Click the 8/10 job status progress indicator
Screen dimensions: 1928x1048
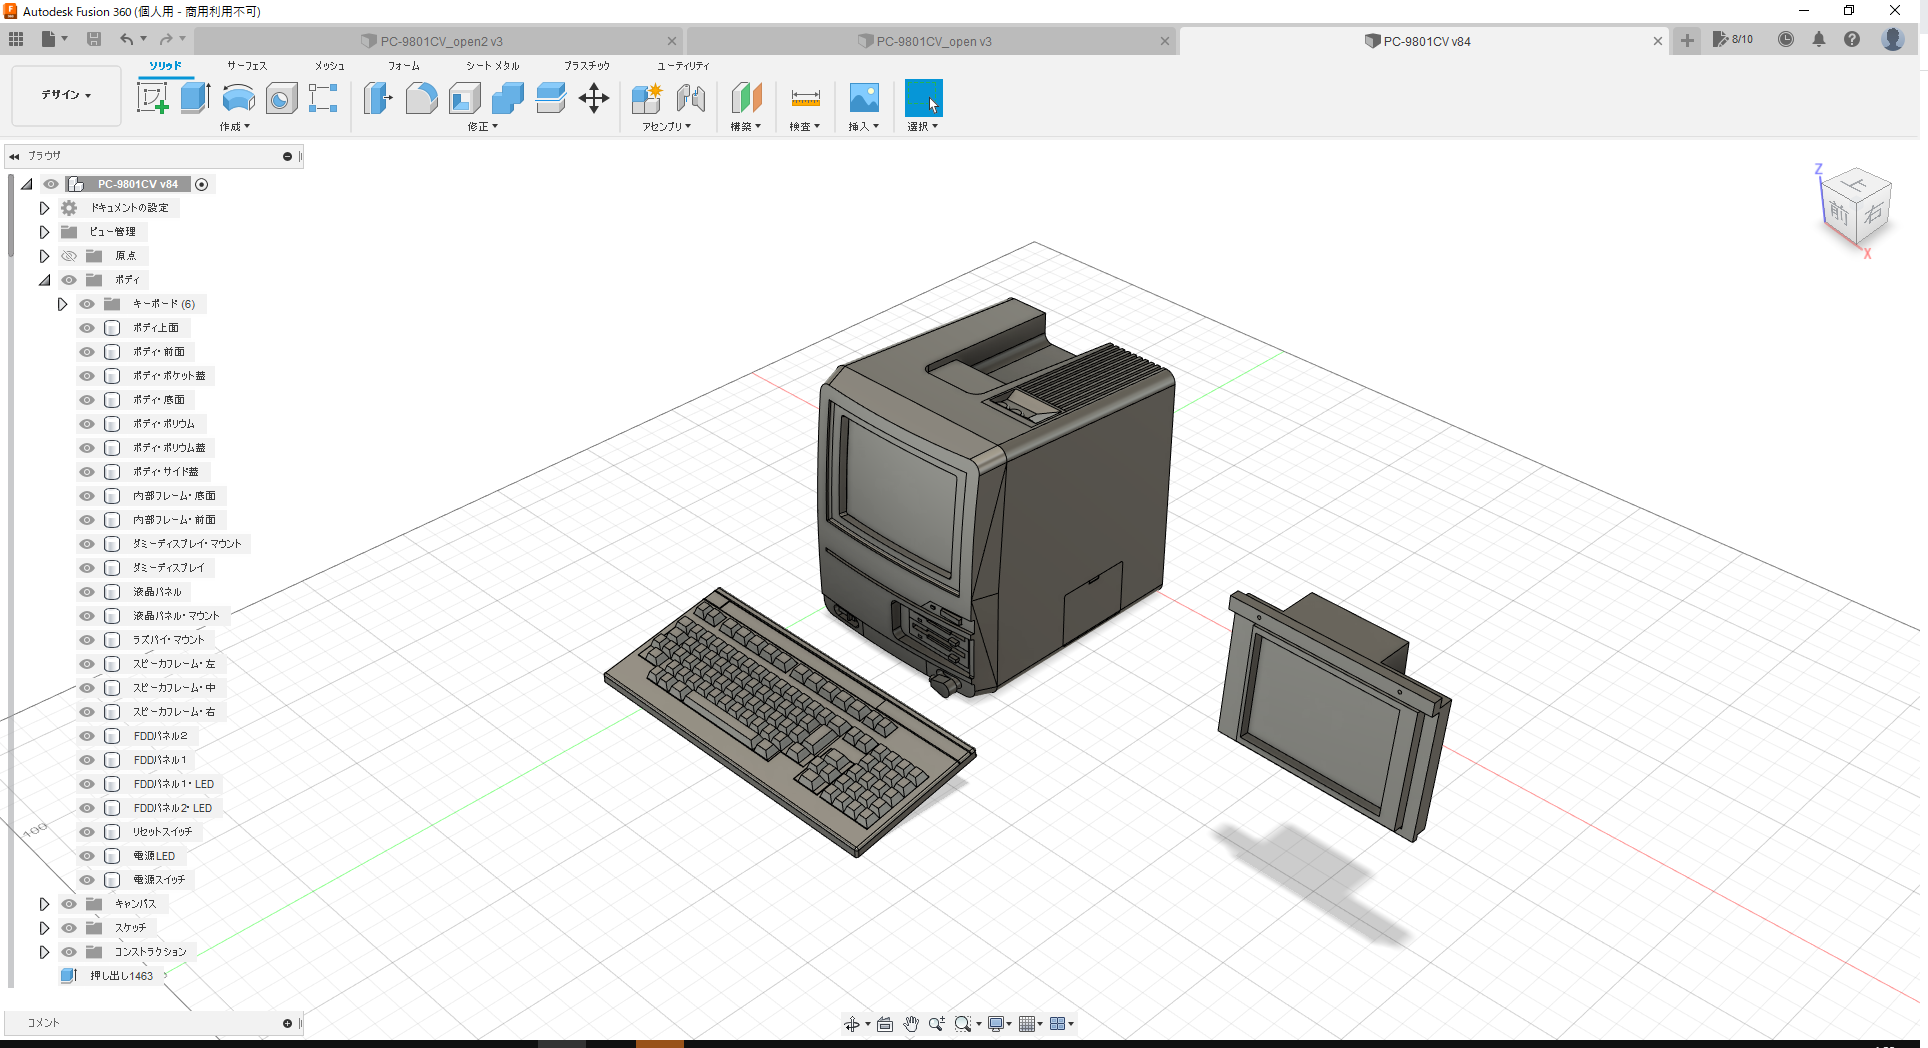(x=1733, y=39)
